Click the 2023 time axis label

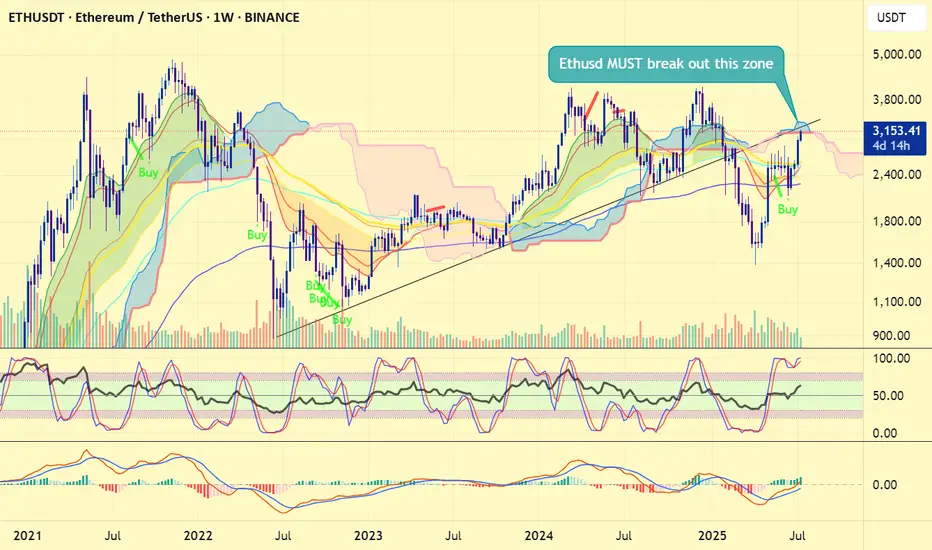[369, 535]
